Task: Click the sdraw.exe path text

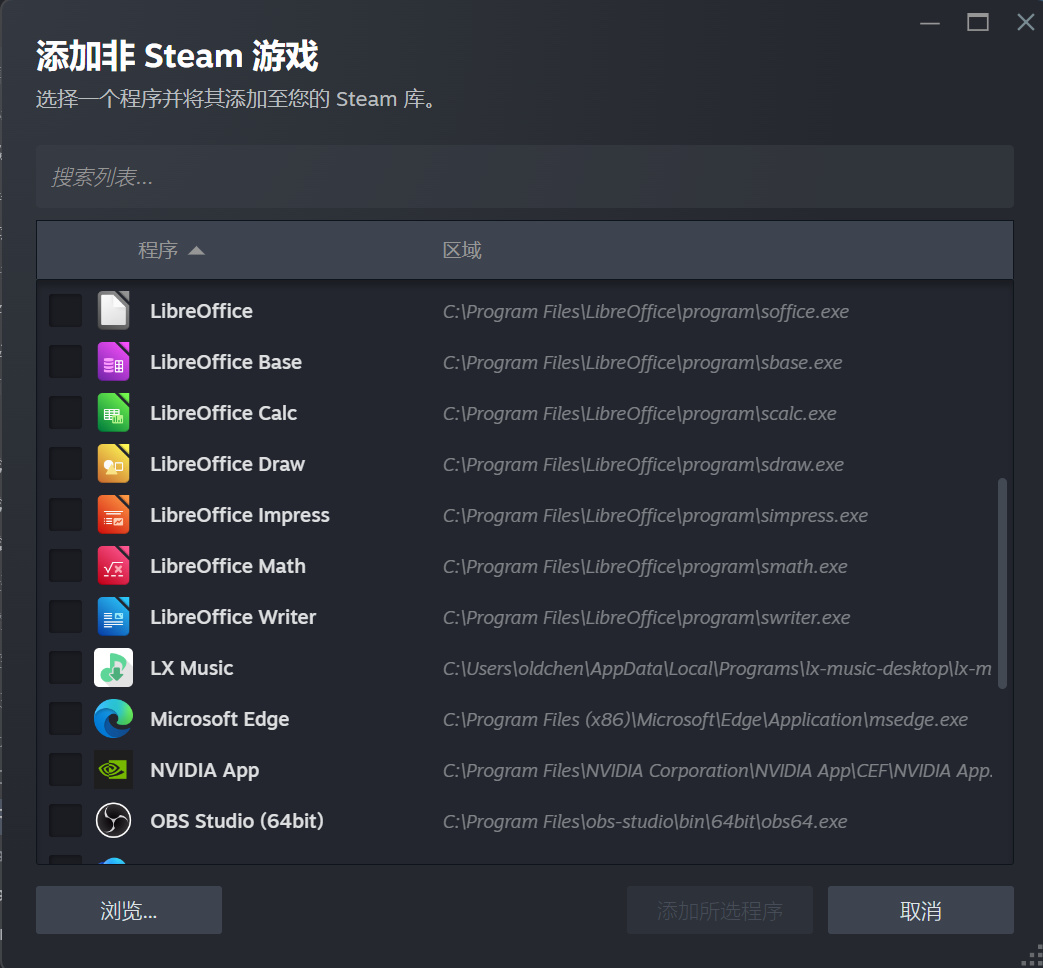Action: (x=643, y=465)
